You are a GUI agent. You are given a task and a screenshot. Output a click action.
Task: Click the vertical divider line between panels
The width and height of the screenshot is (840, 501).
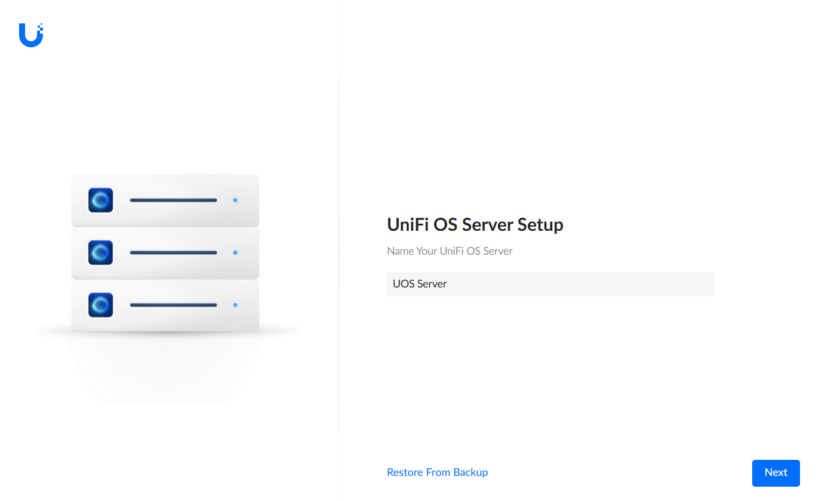tap(339, 250)
